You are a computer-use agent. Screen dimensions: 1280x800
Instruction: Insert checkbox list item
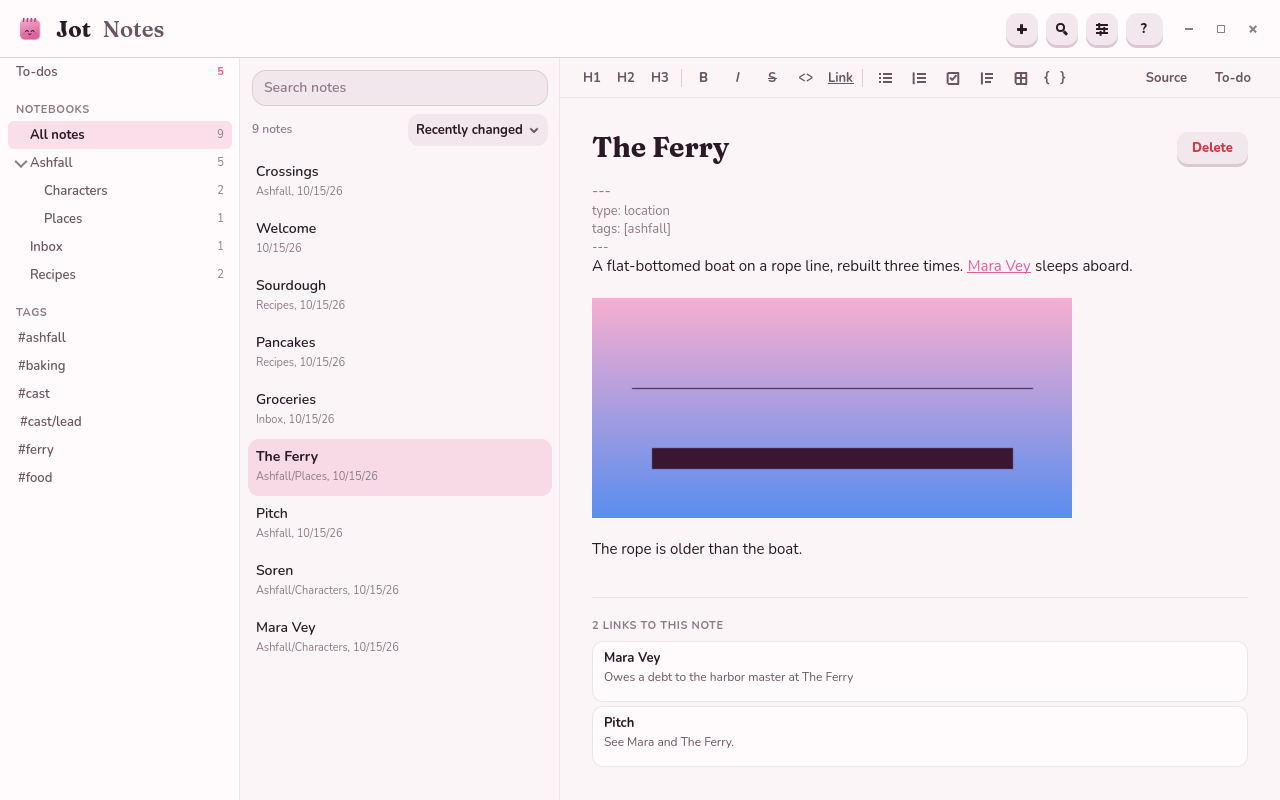(953, 78)
